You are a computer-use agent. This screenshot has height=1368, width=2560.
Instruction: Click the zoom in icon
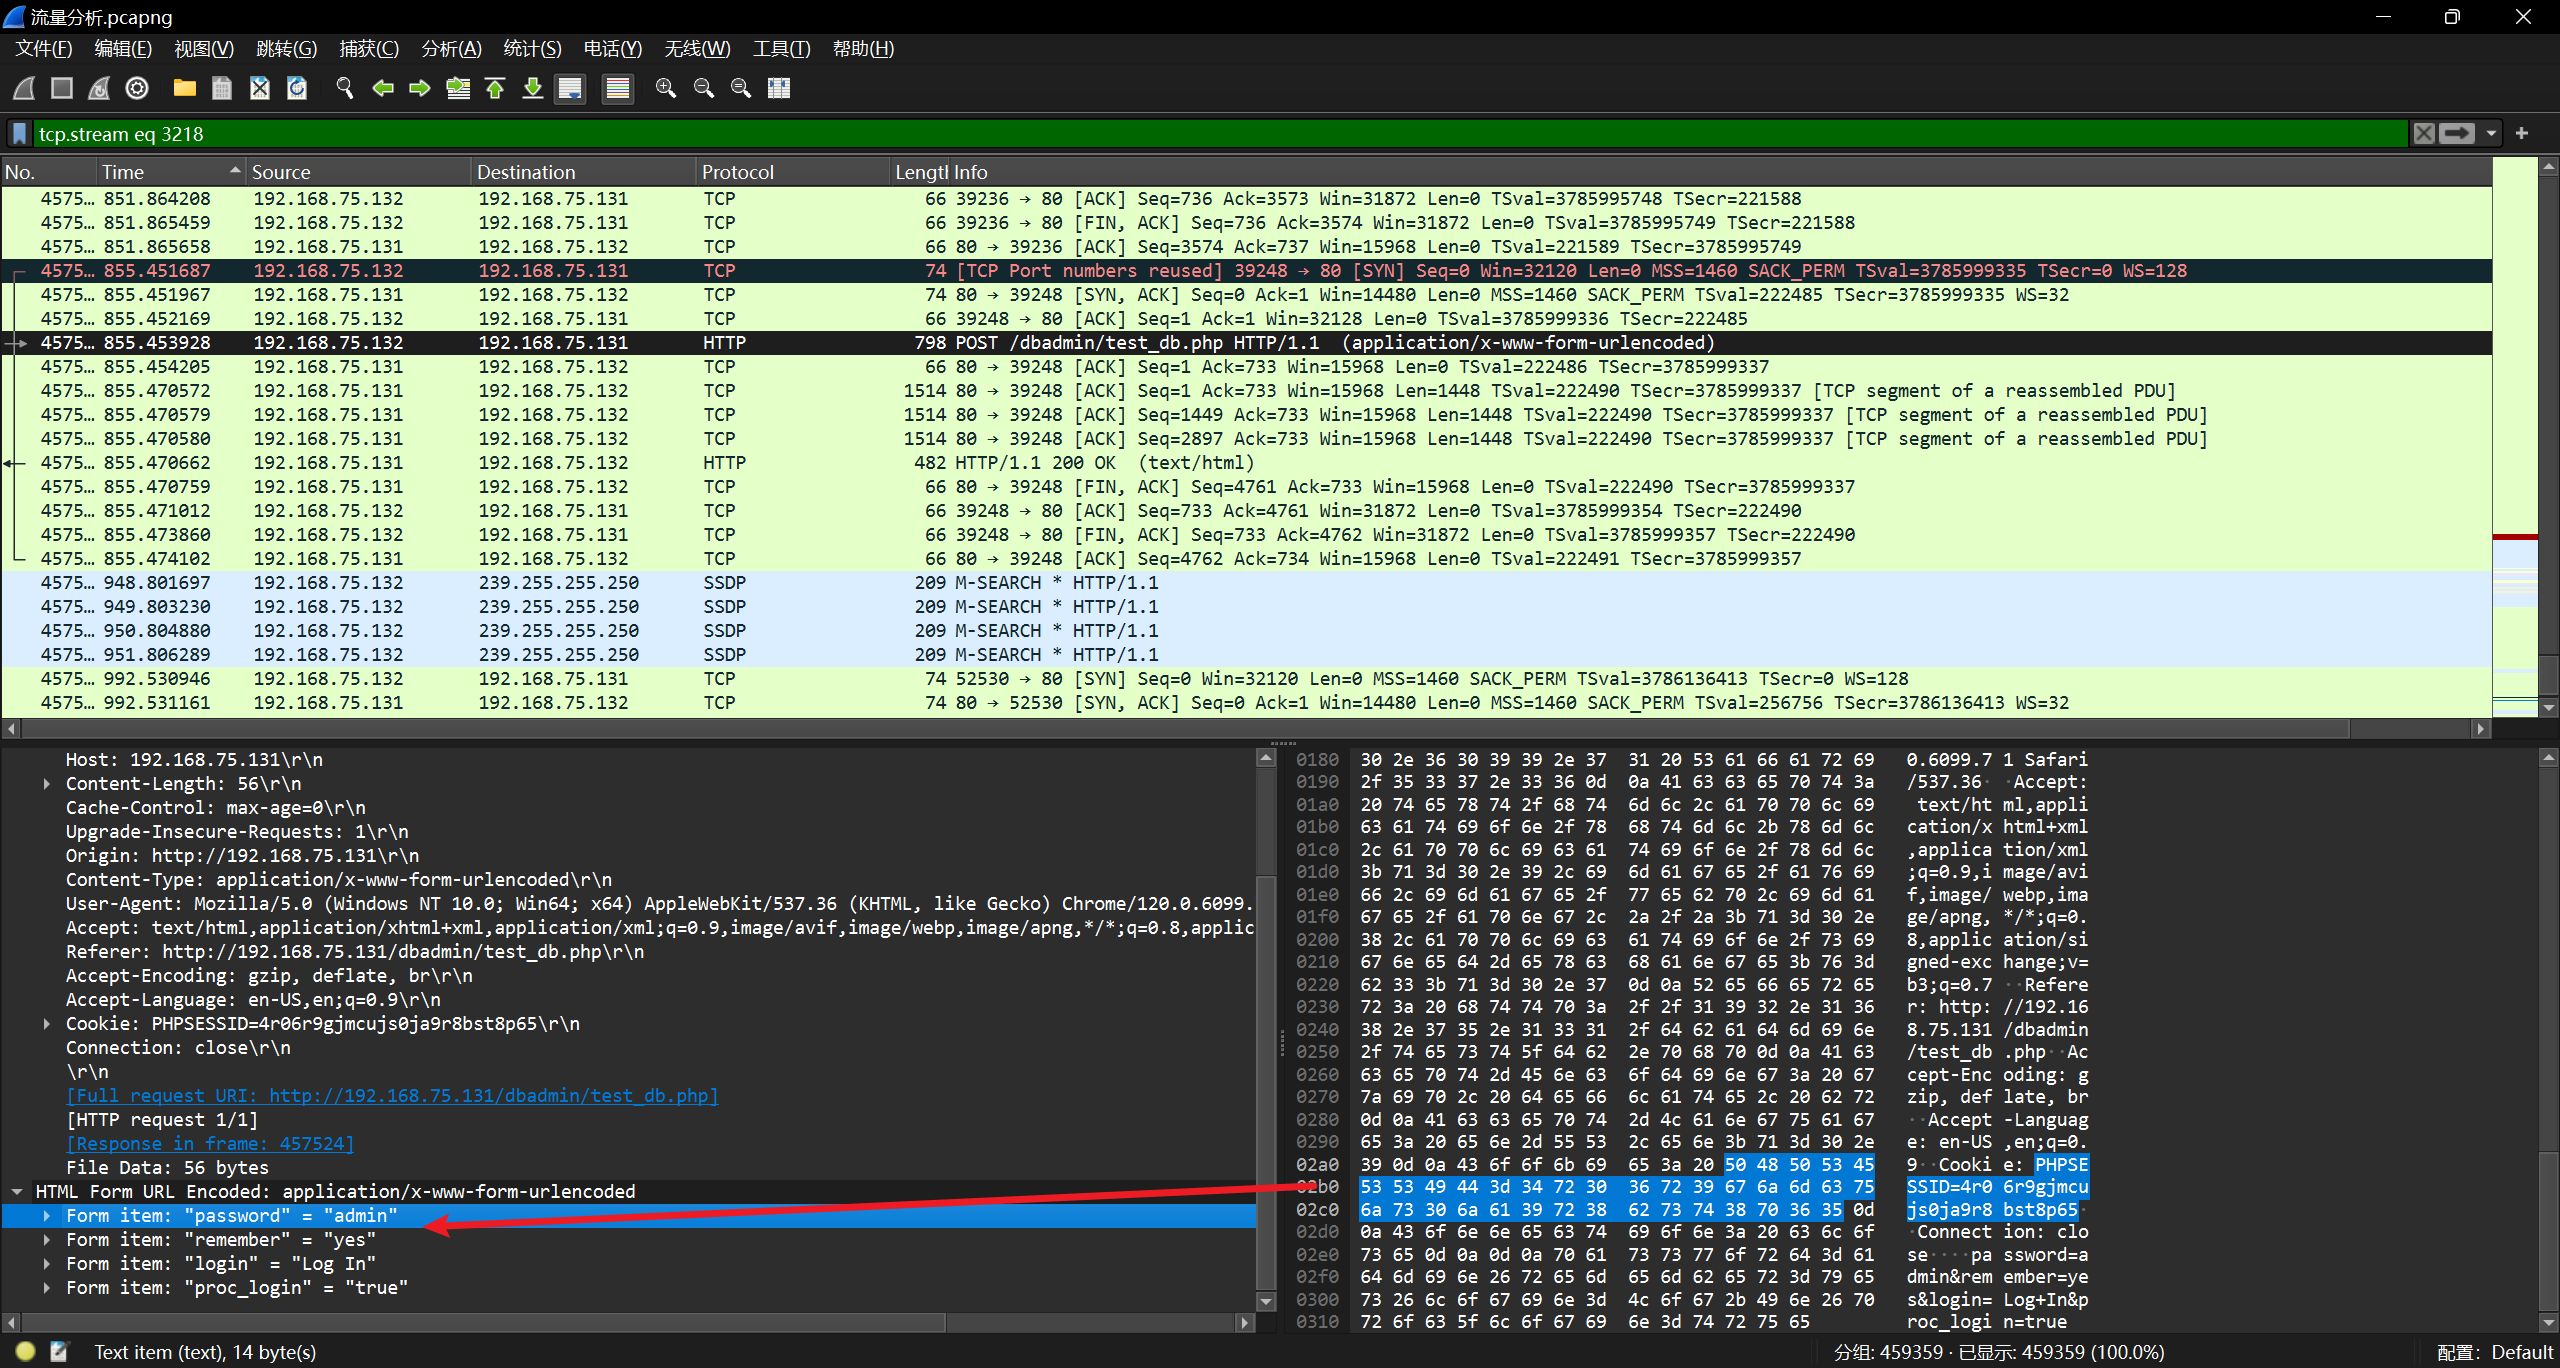coord(665,88)
